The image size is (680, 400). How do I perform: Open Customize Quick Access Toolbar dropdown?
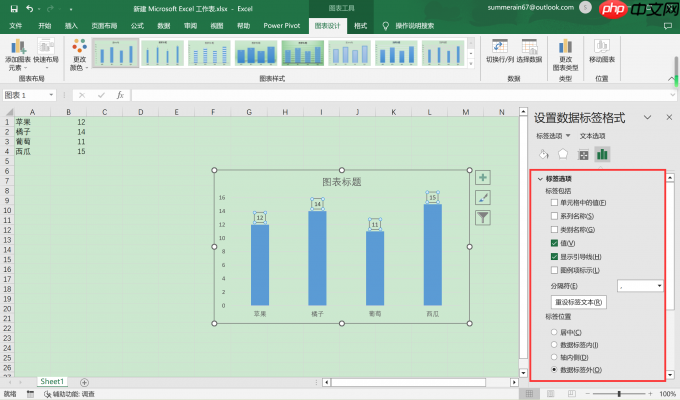[x=70, y=9]
